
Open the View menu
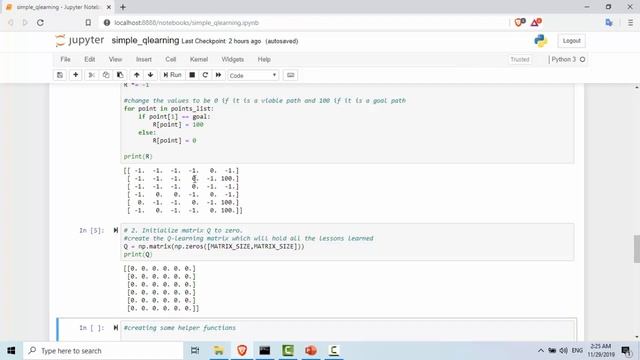point(116,60)
